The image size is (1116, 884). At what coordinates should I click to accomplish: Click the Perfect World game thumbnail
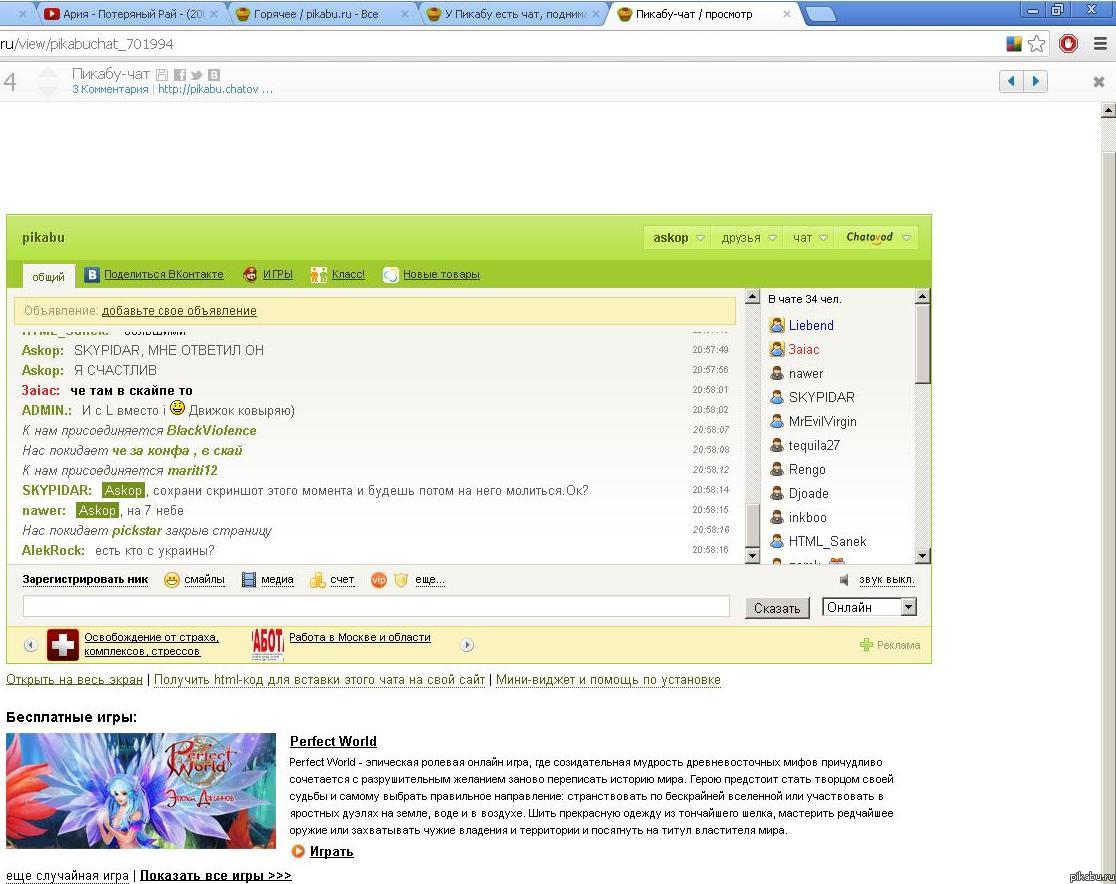click(141, 791)
